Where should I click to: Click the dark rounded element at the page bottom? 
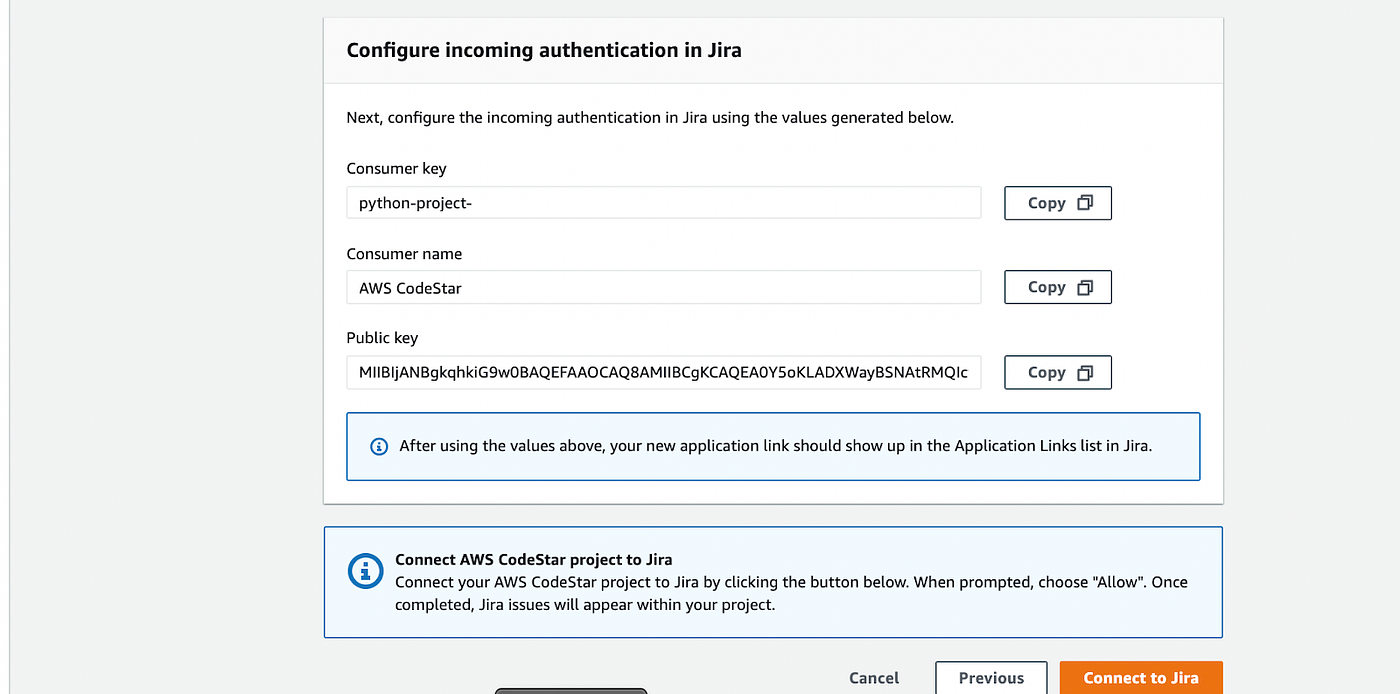pyautogui.click(x=570, y=689)
